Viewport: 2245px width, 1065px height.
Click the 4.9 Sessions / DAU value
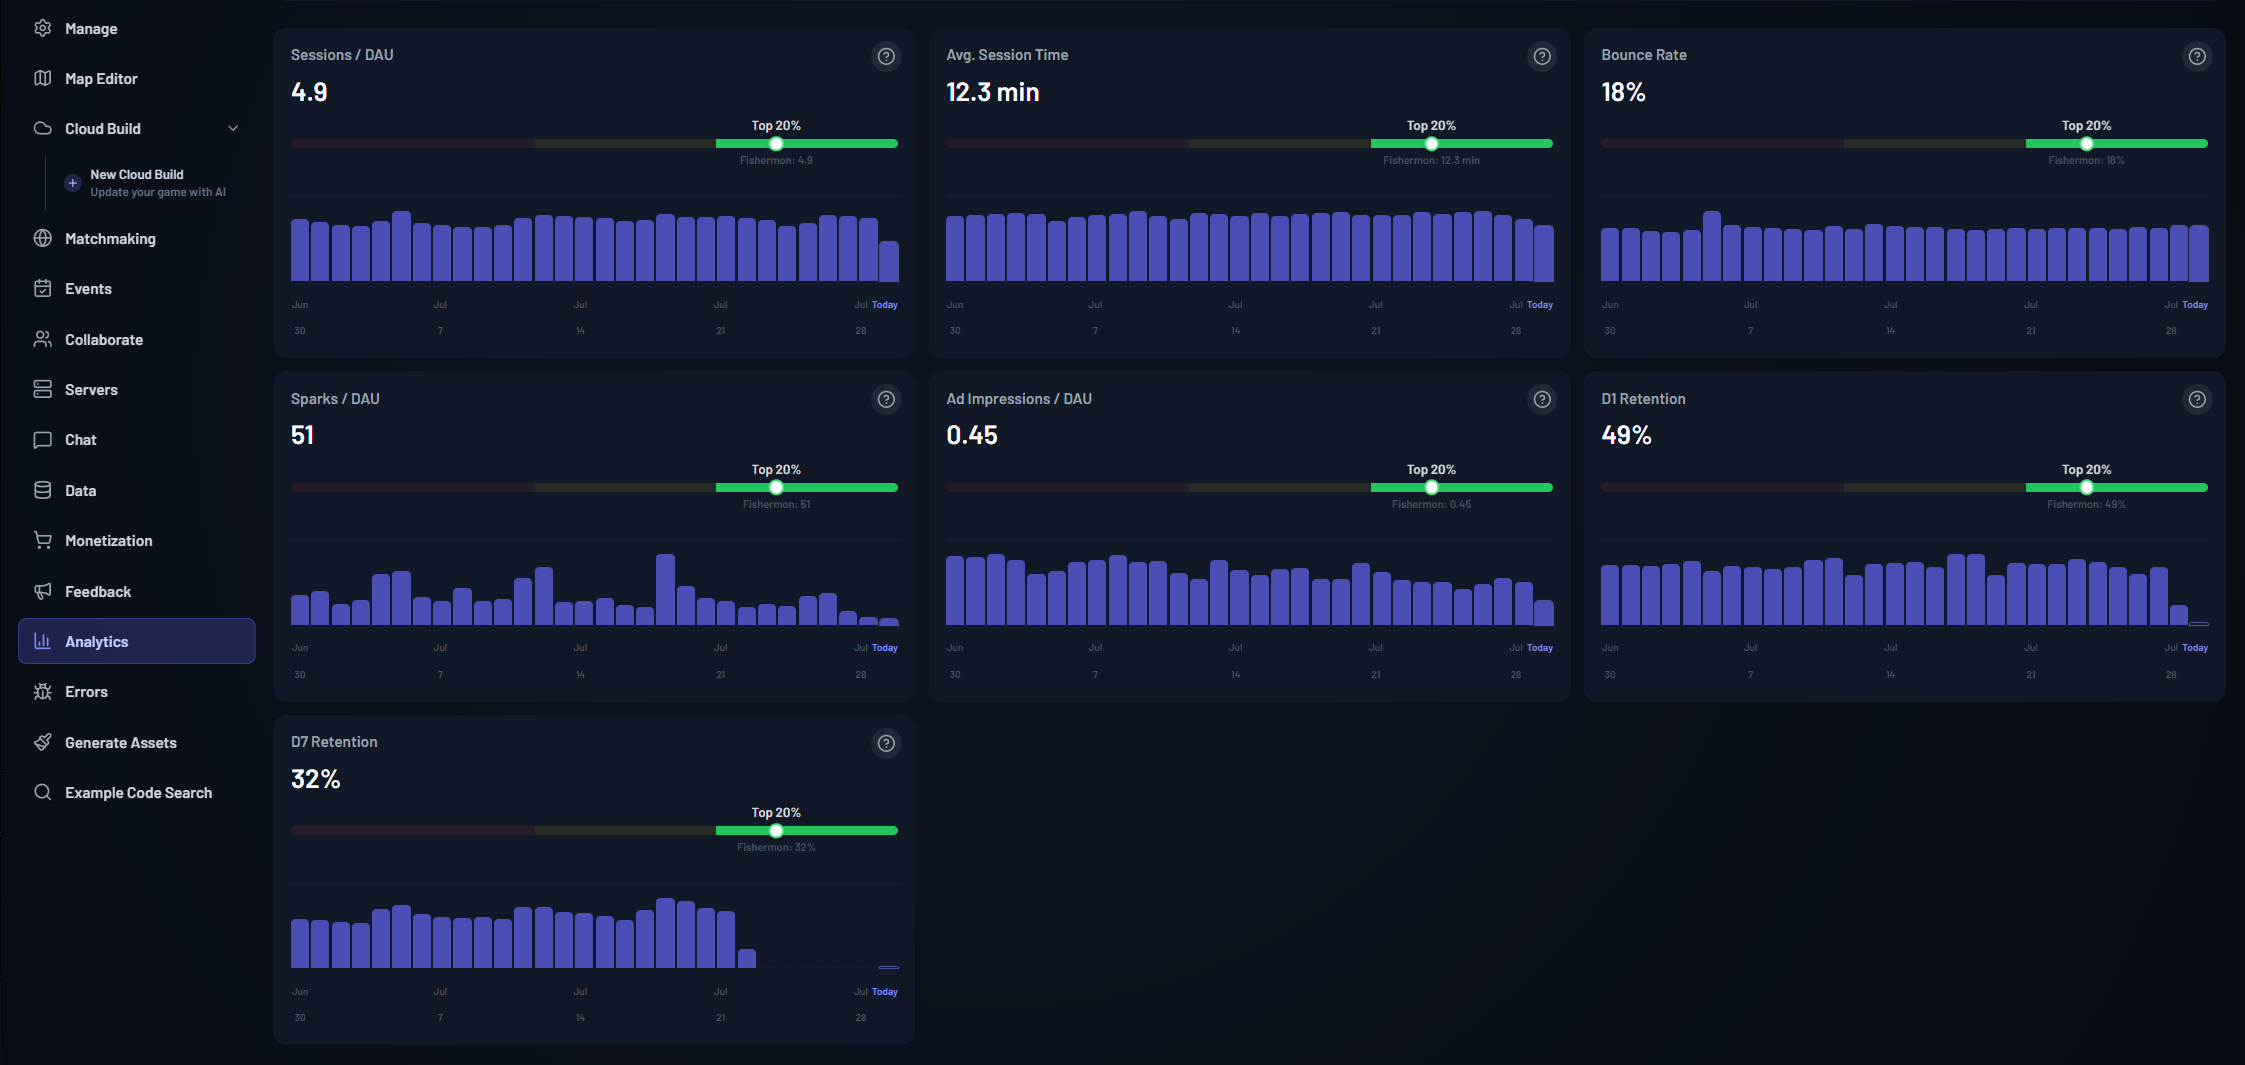pos(309,92)
